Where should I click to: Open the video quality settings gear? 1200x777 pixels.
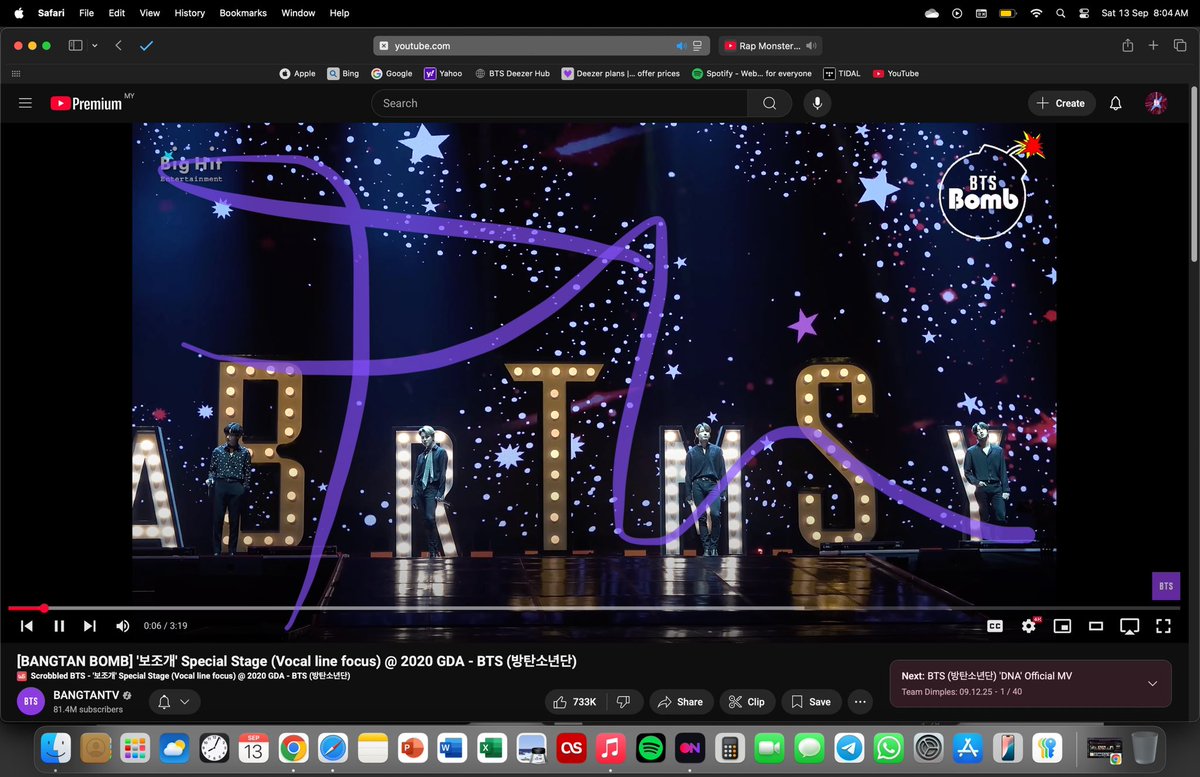(1029, 626)
